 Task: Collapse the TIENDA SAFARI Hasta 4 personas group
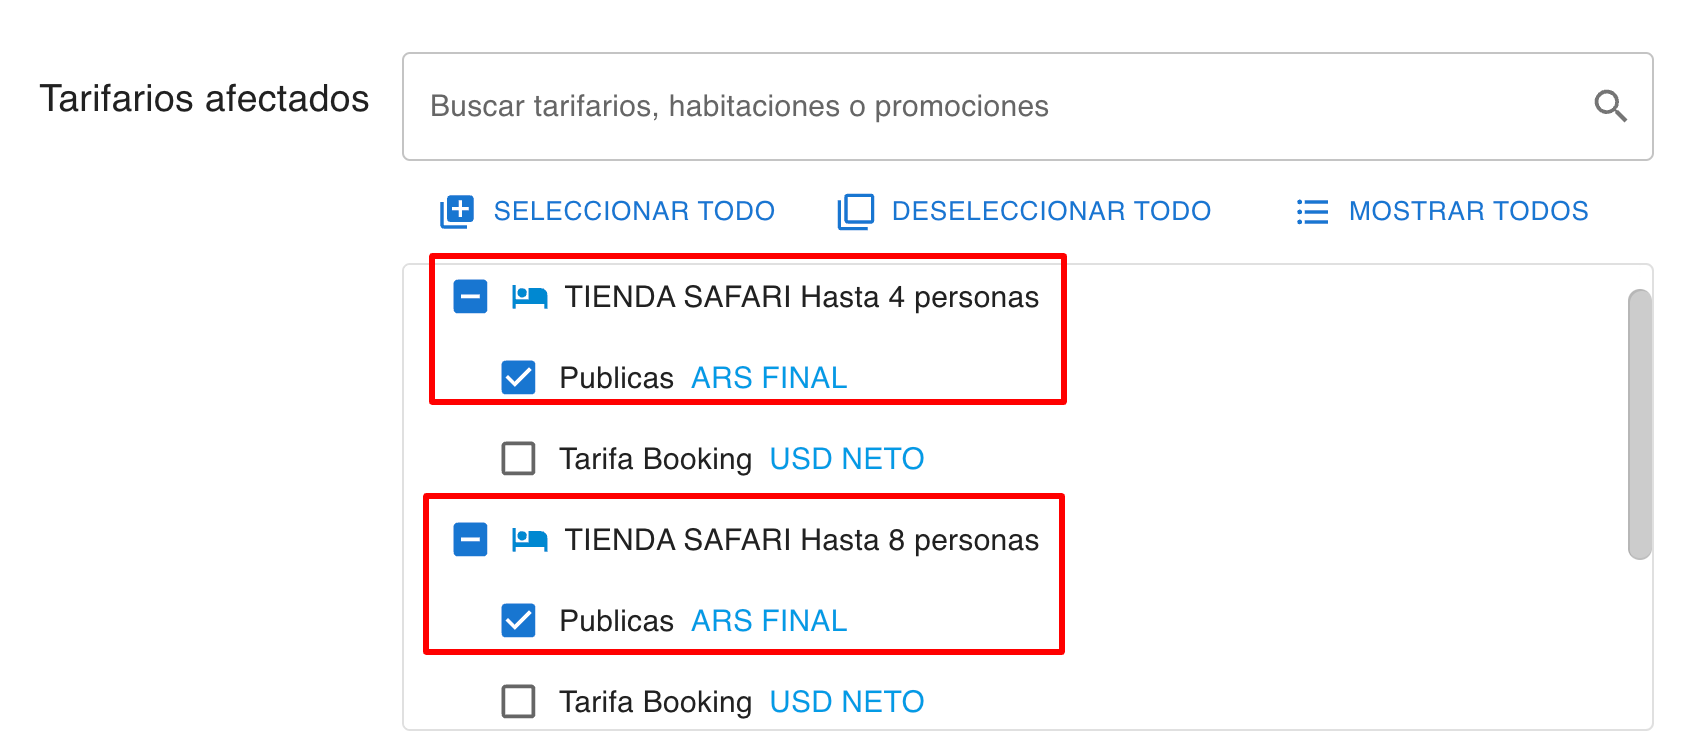pos(470,297)
